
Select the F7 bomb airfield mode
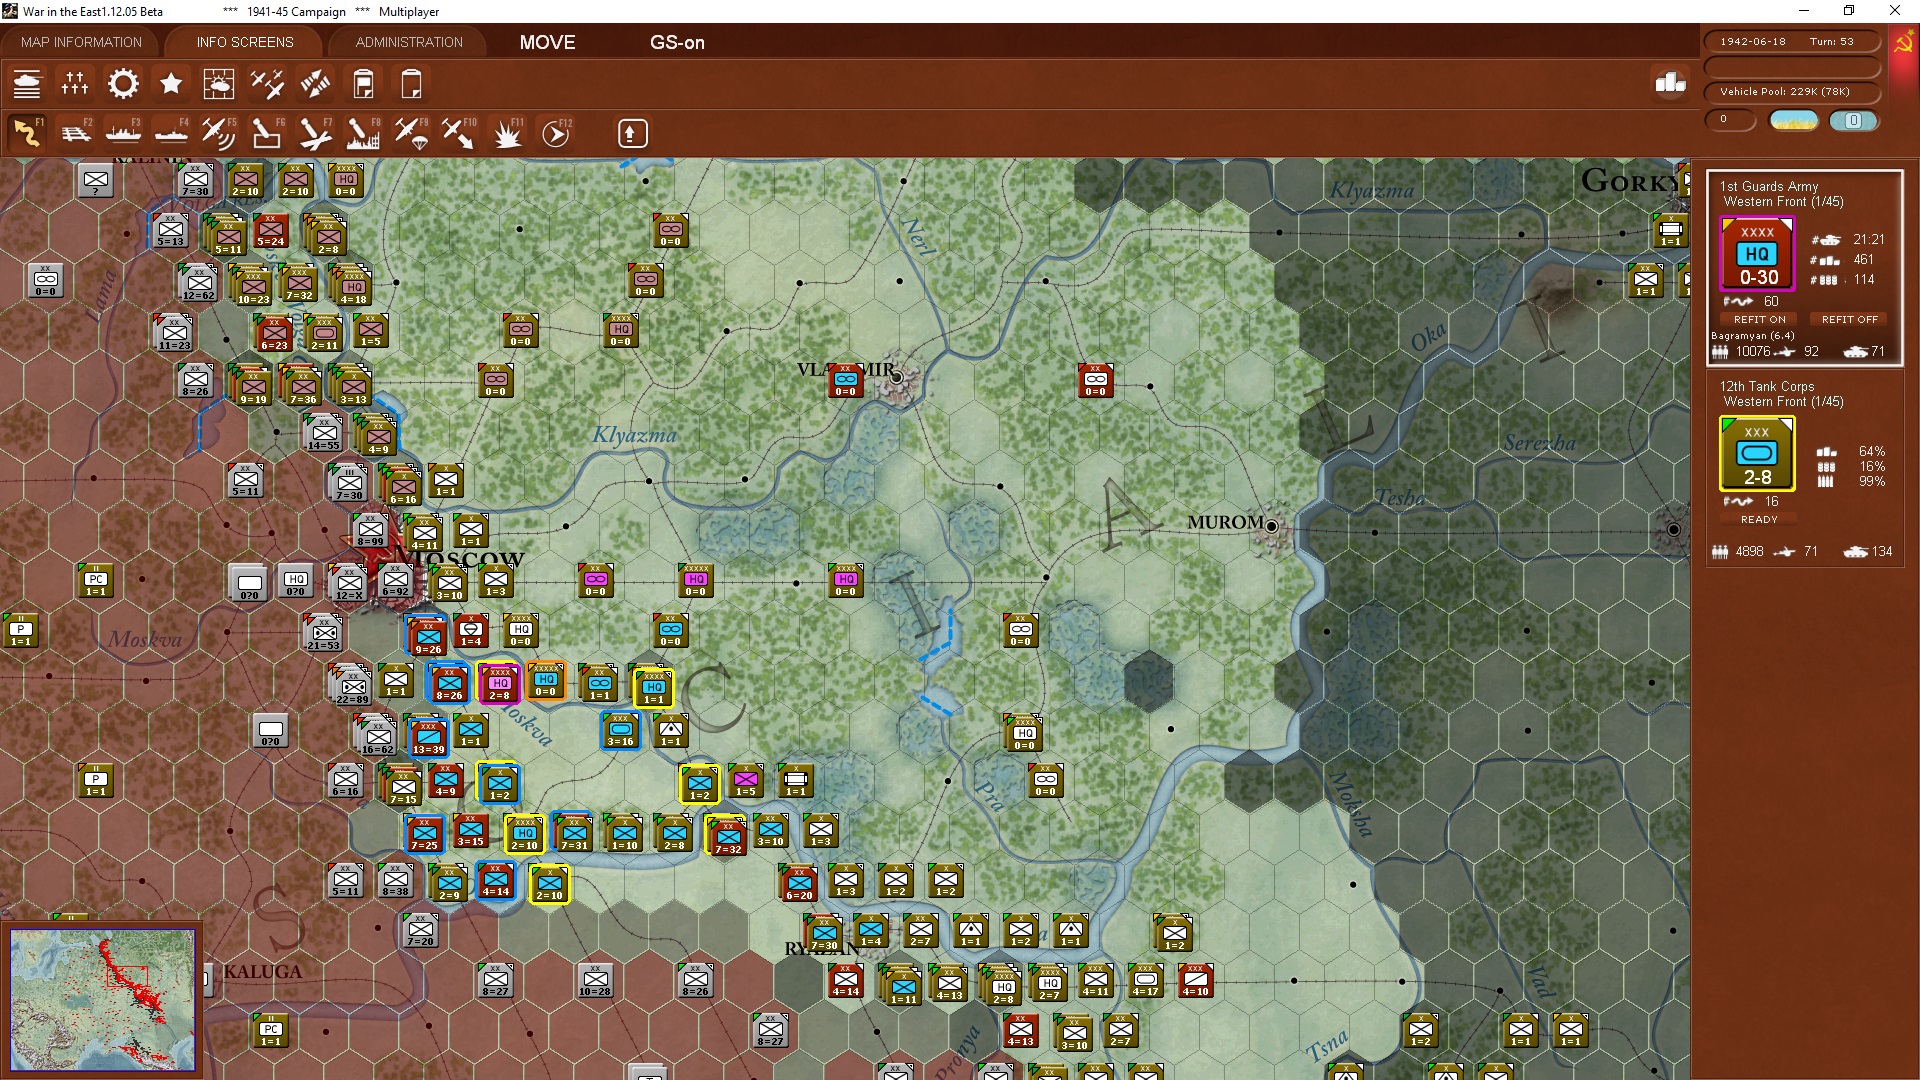(x=314, y=133)
